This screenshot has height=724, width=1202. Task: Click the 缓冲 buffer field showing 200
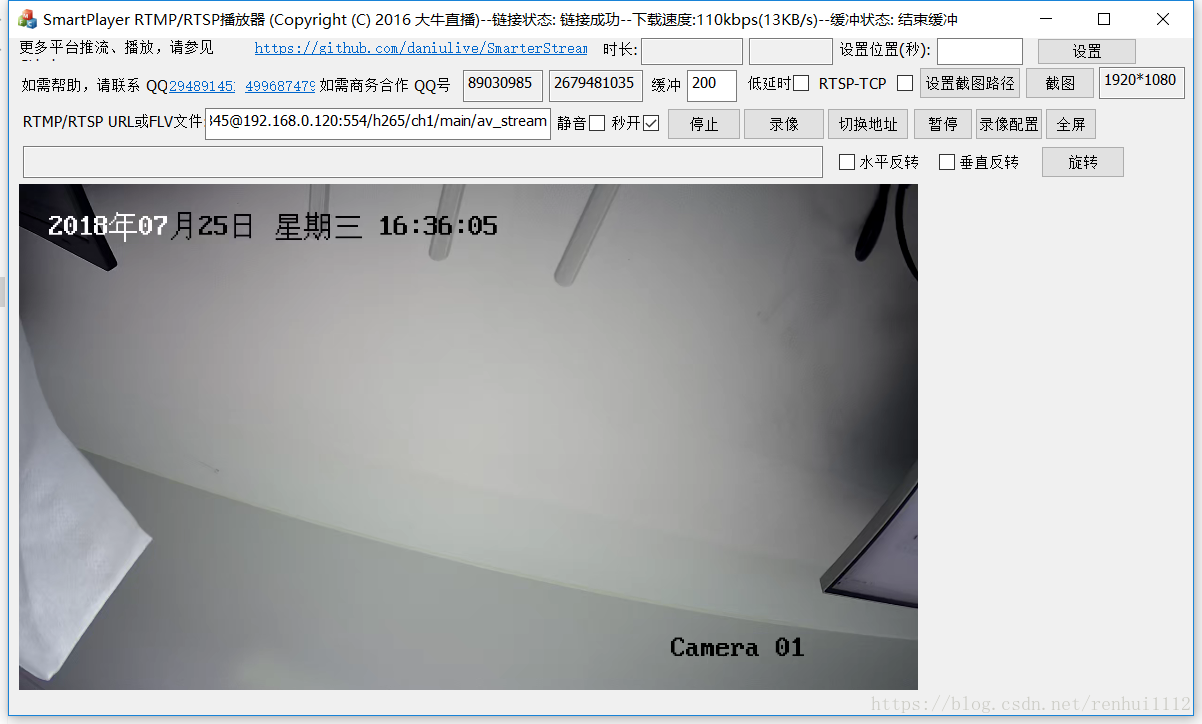[712, 85]
